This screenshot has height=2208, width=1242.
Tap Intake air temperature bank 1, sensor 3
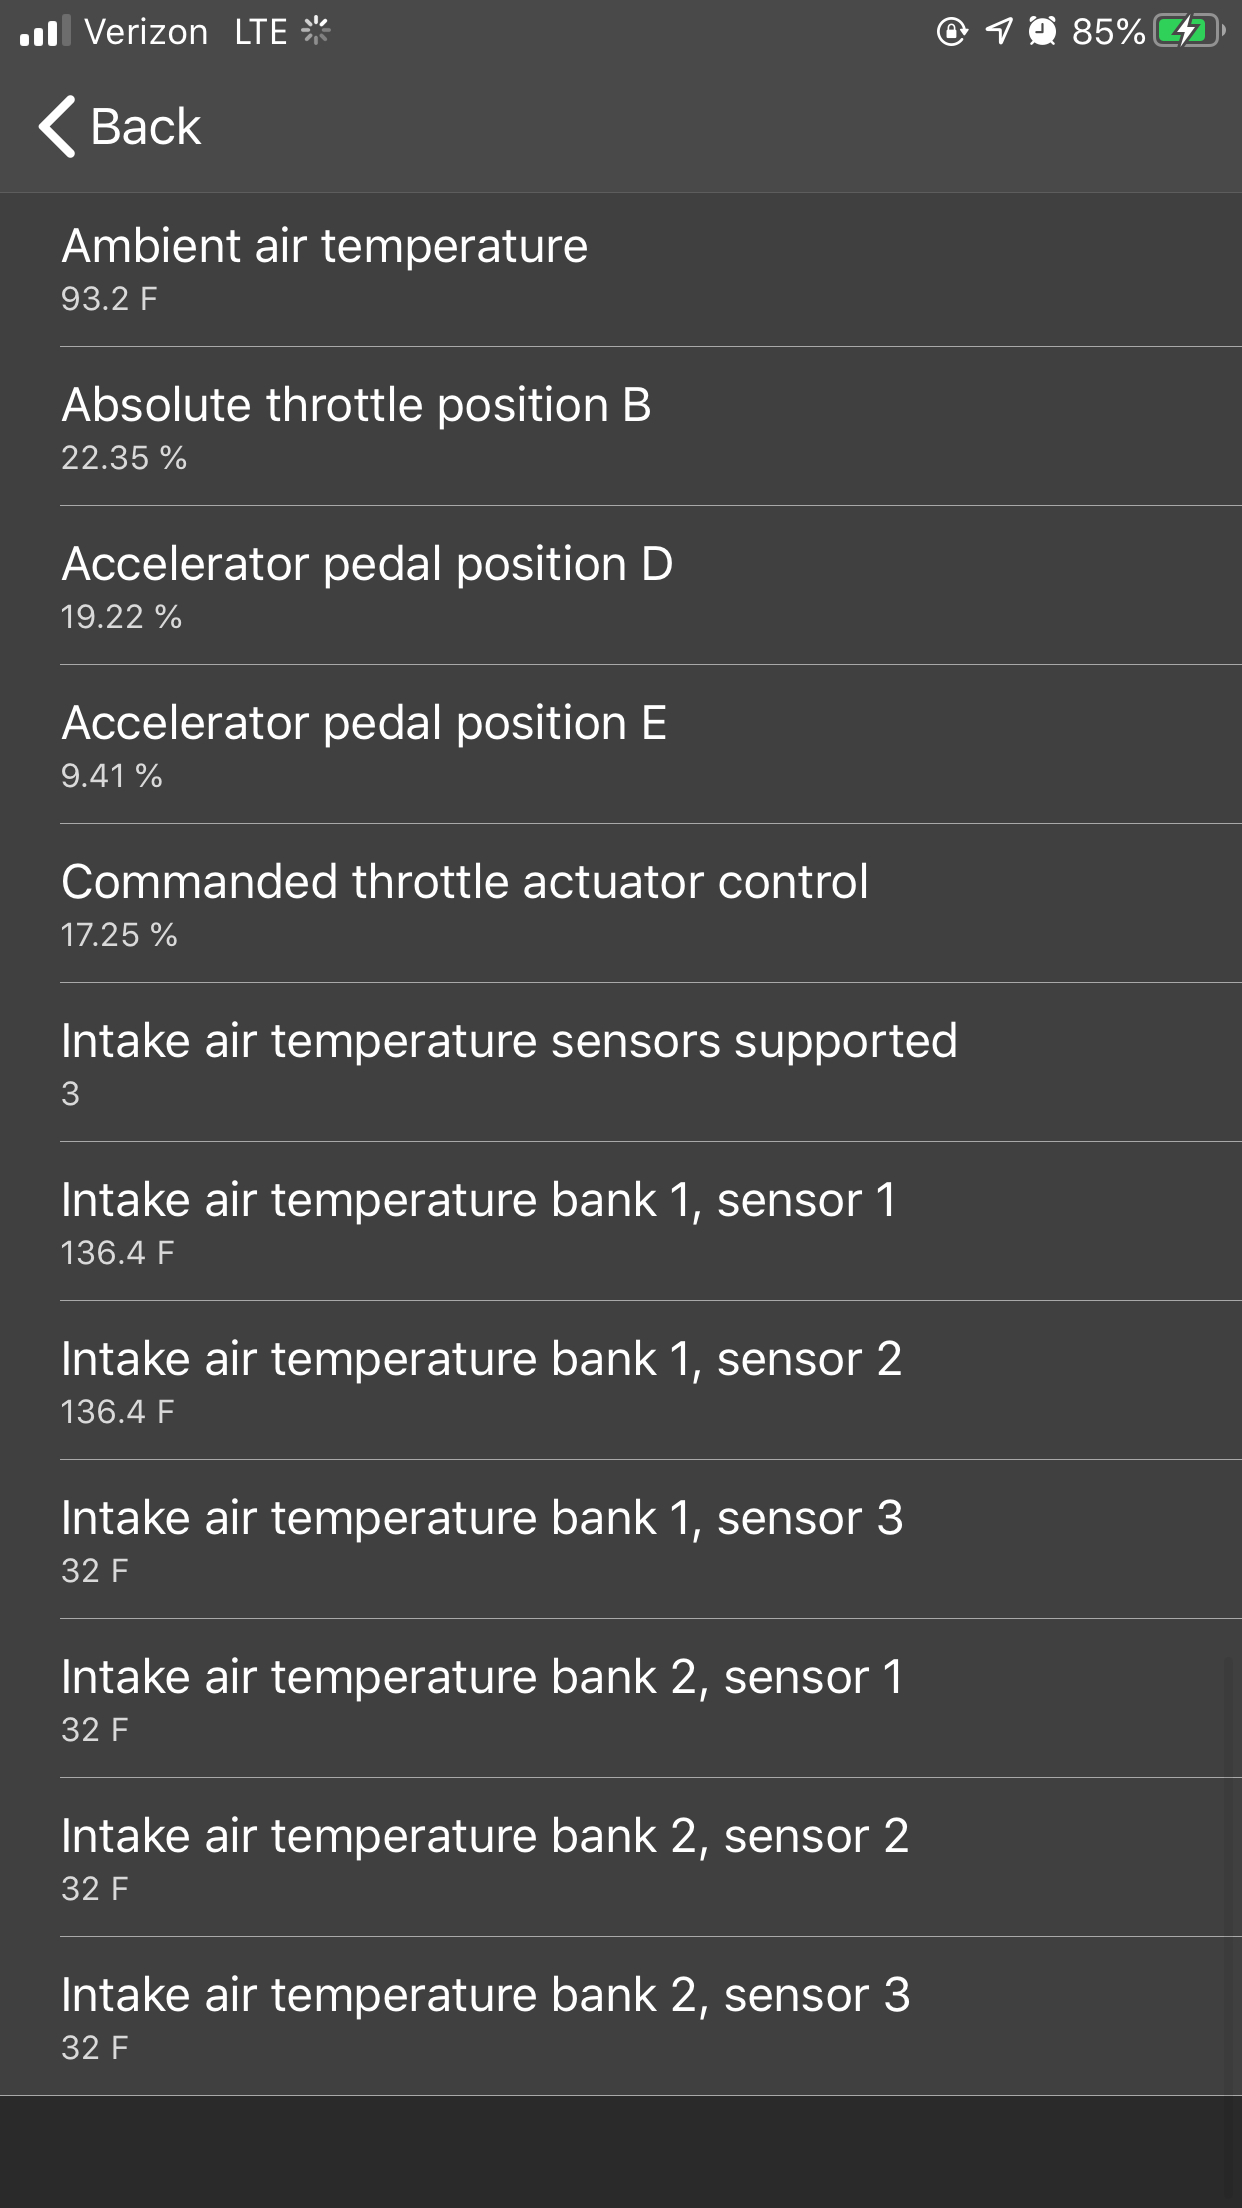click(x=620, y=1541)
